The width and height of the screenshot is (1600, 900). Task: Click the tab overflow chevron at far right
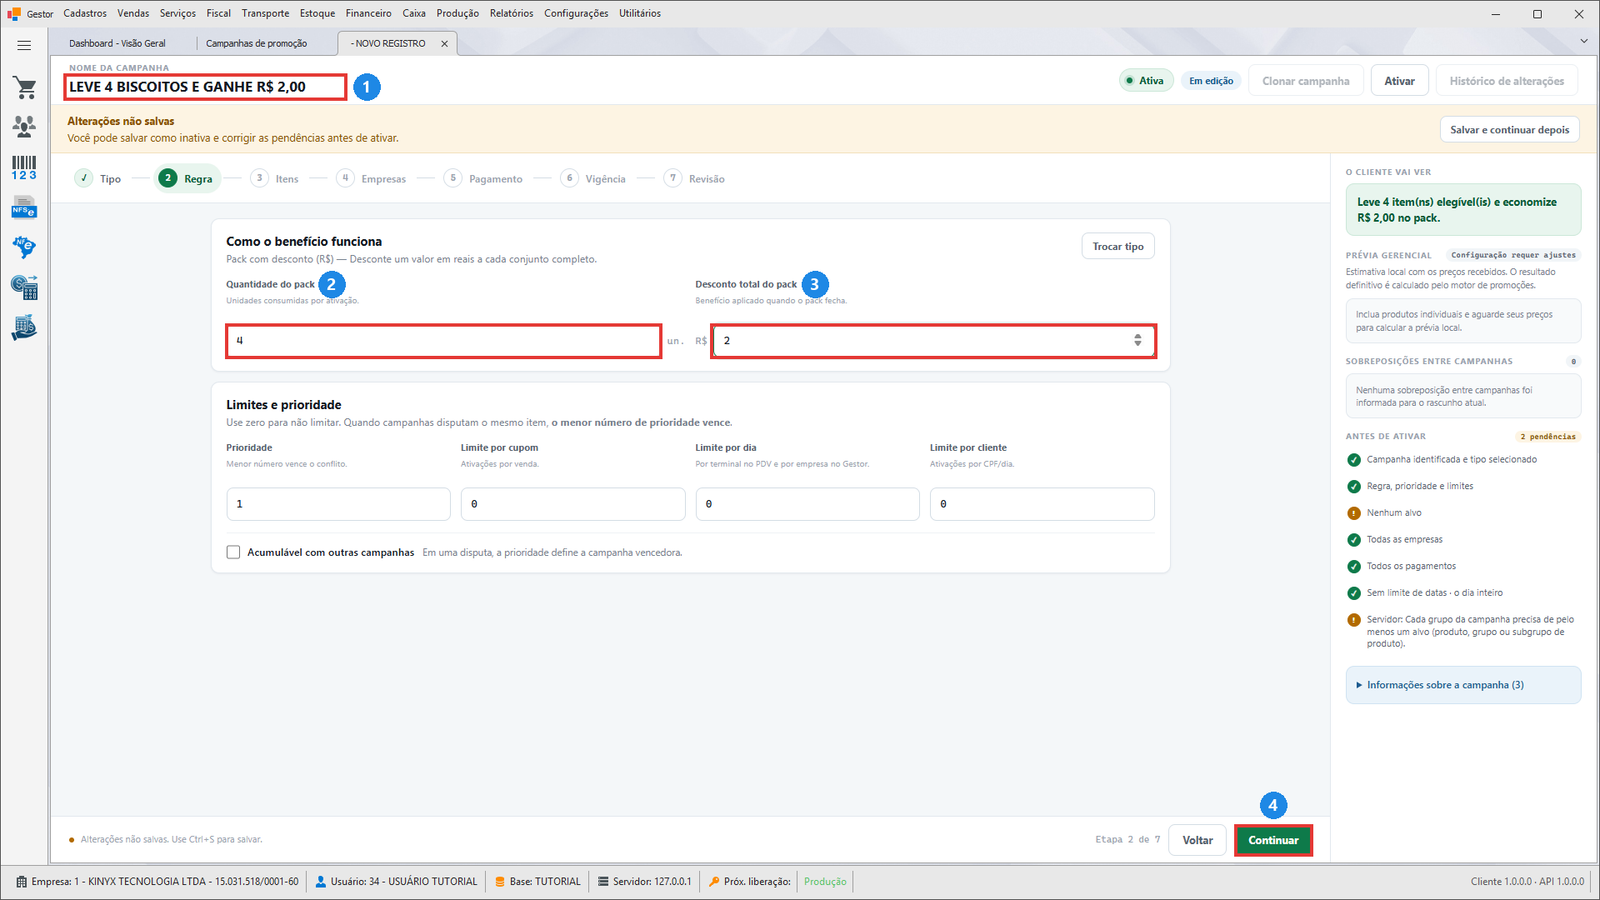point(1584,41)
